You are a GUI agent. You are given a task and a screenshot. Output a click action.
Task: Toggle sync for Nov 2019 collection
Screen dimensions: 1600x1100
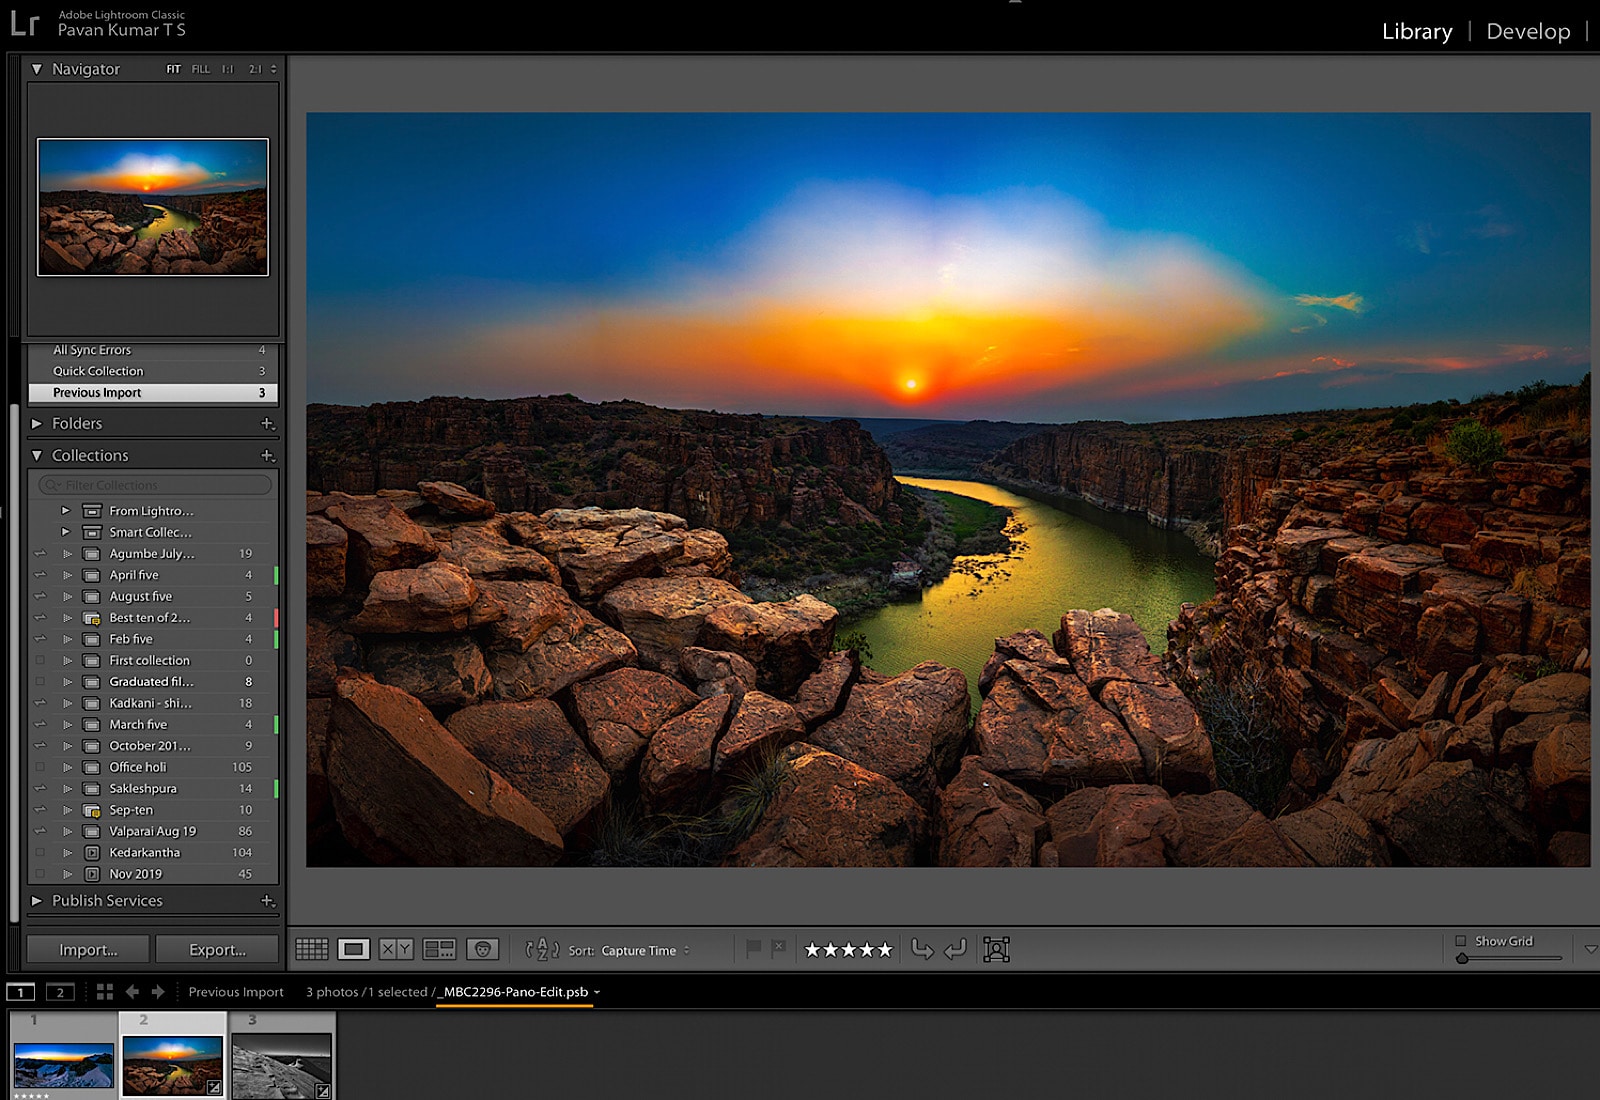tap(40, 874)
